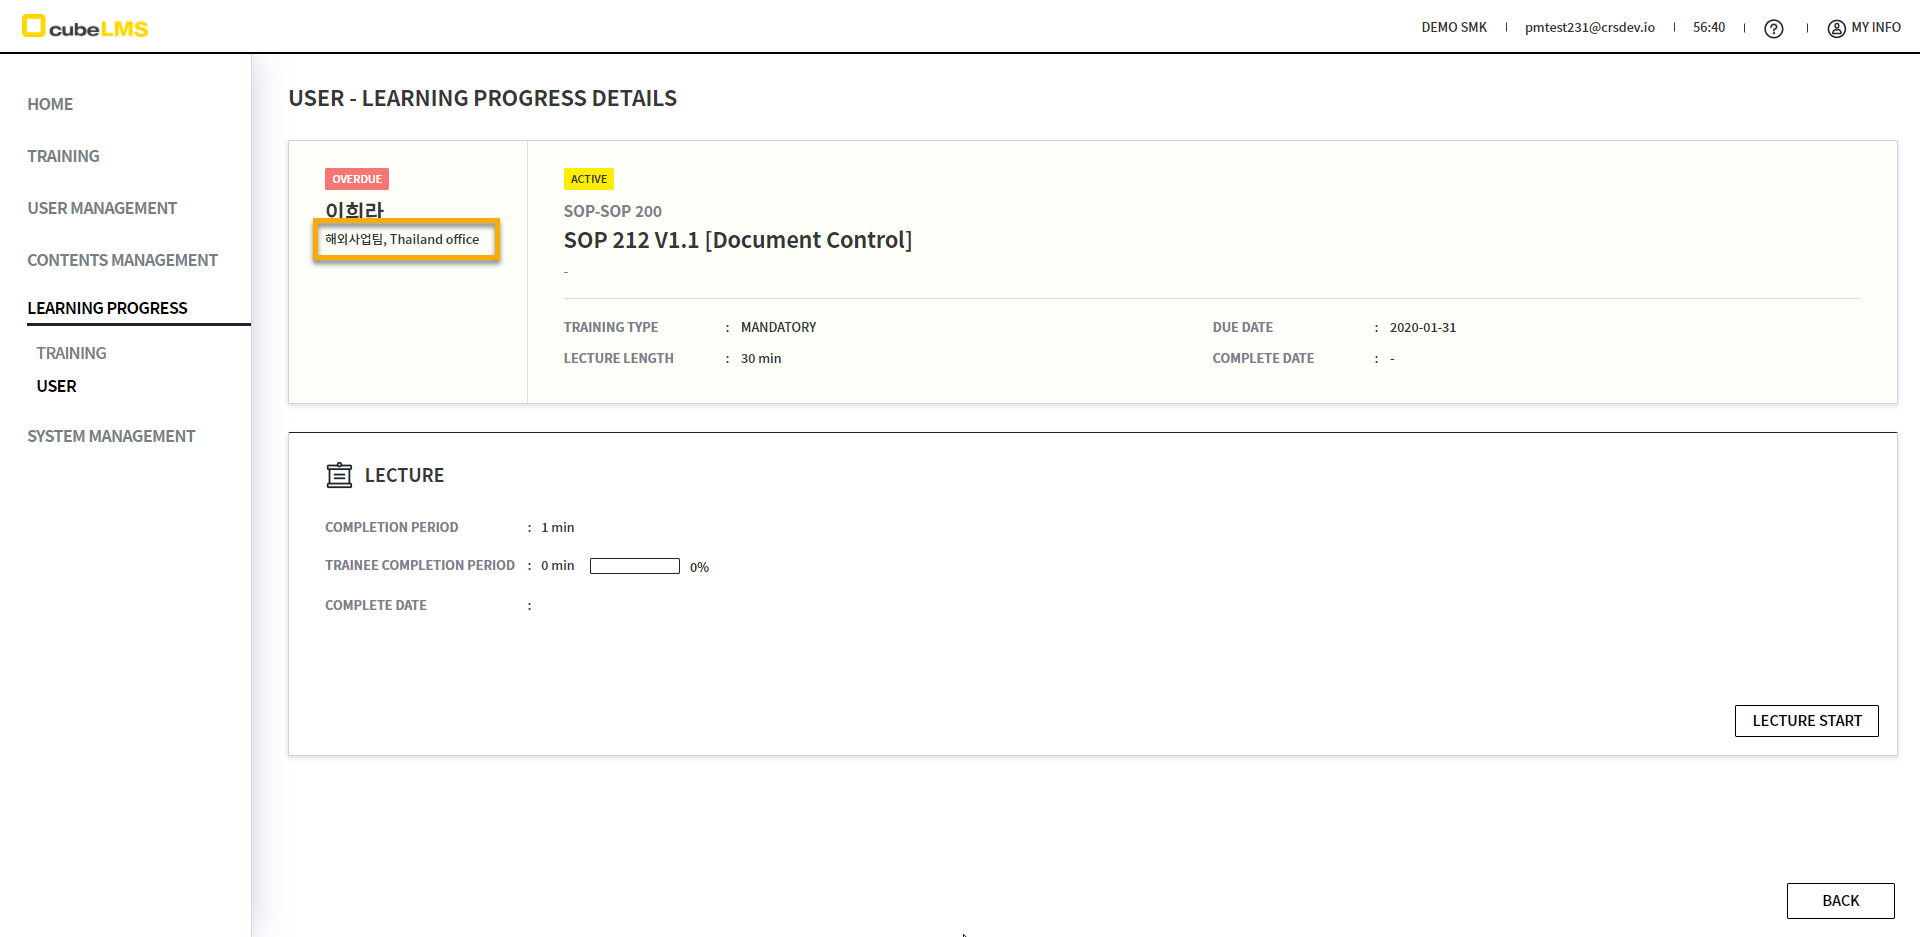
Task: Click the ACTIVE status badge
Action: [x=588, y=179]
